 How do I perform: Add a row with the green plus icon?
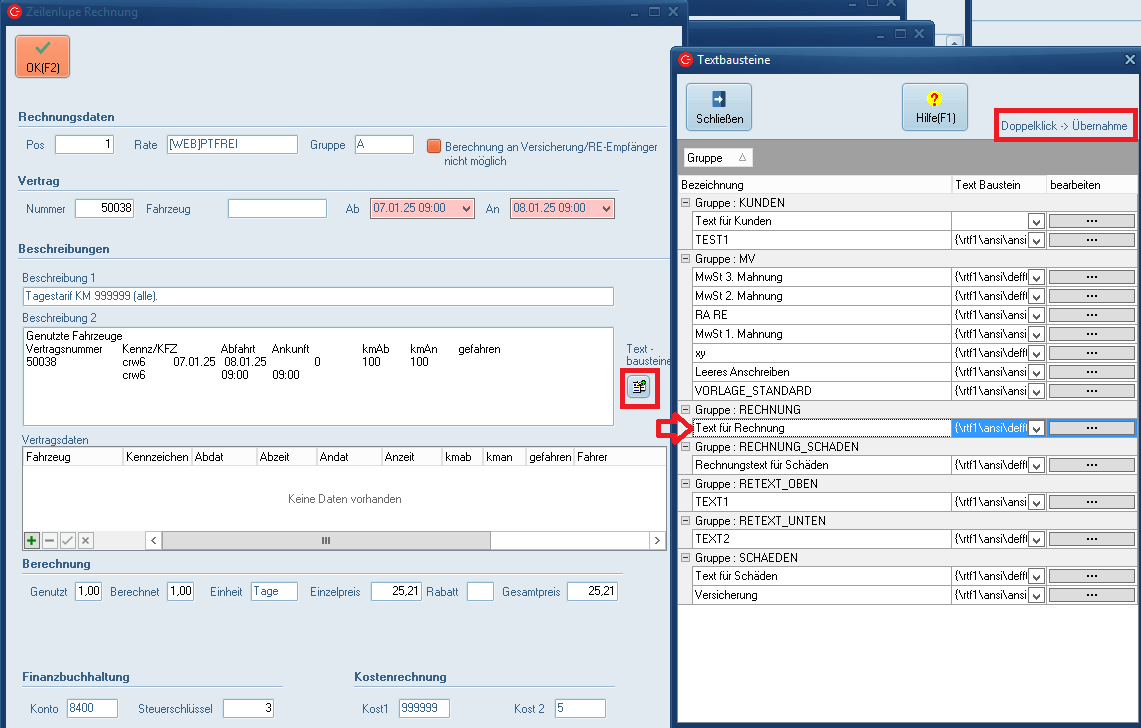(32, 540)
